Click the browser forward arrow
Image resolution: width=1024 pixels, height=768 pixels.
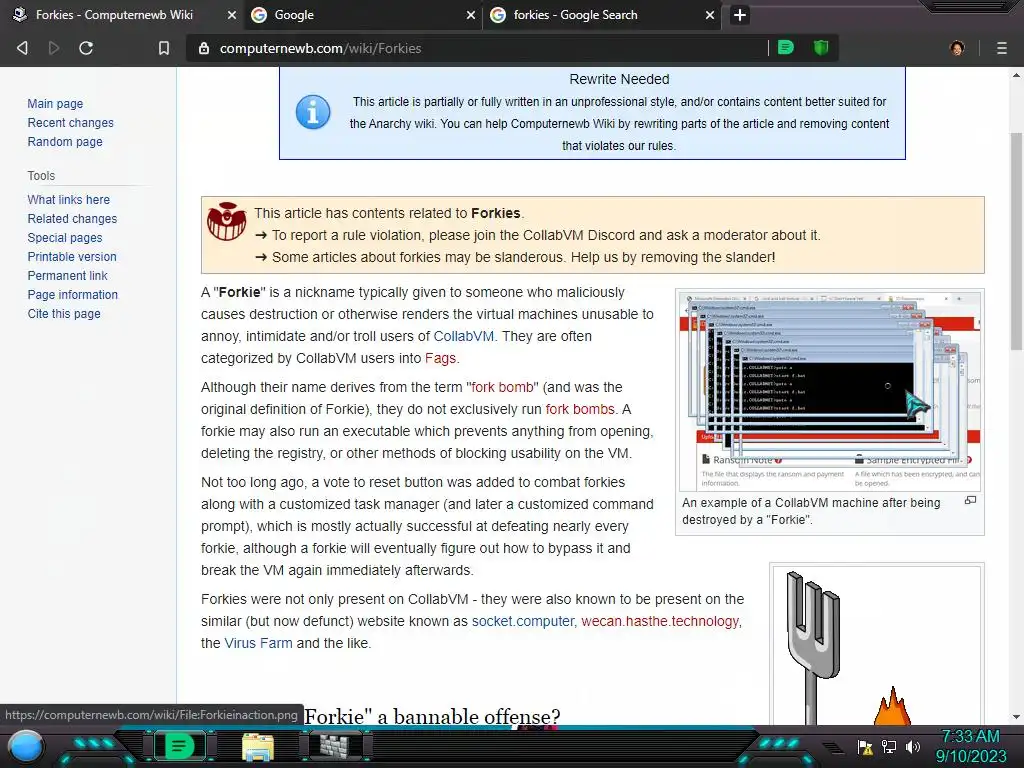[x=54, y=48]
